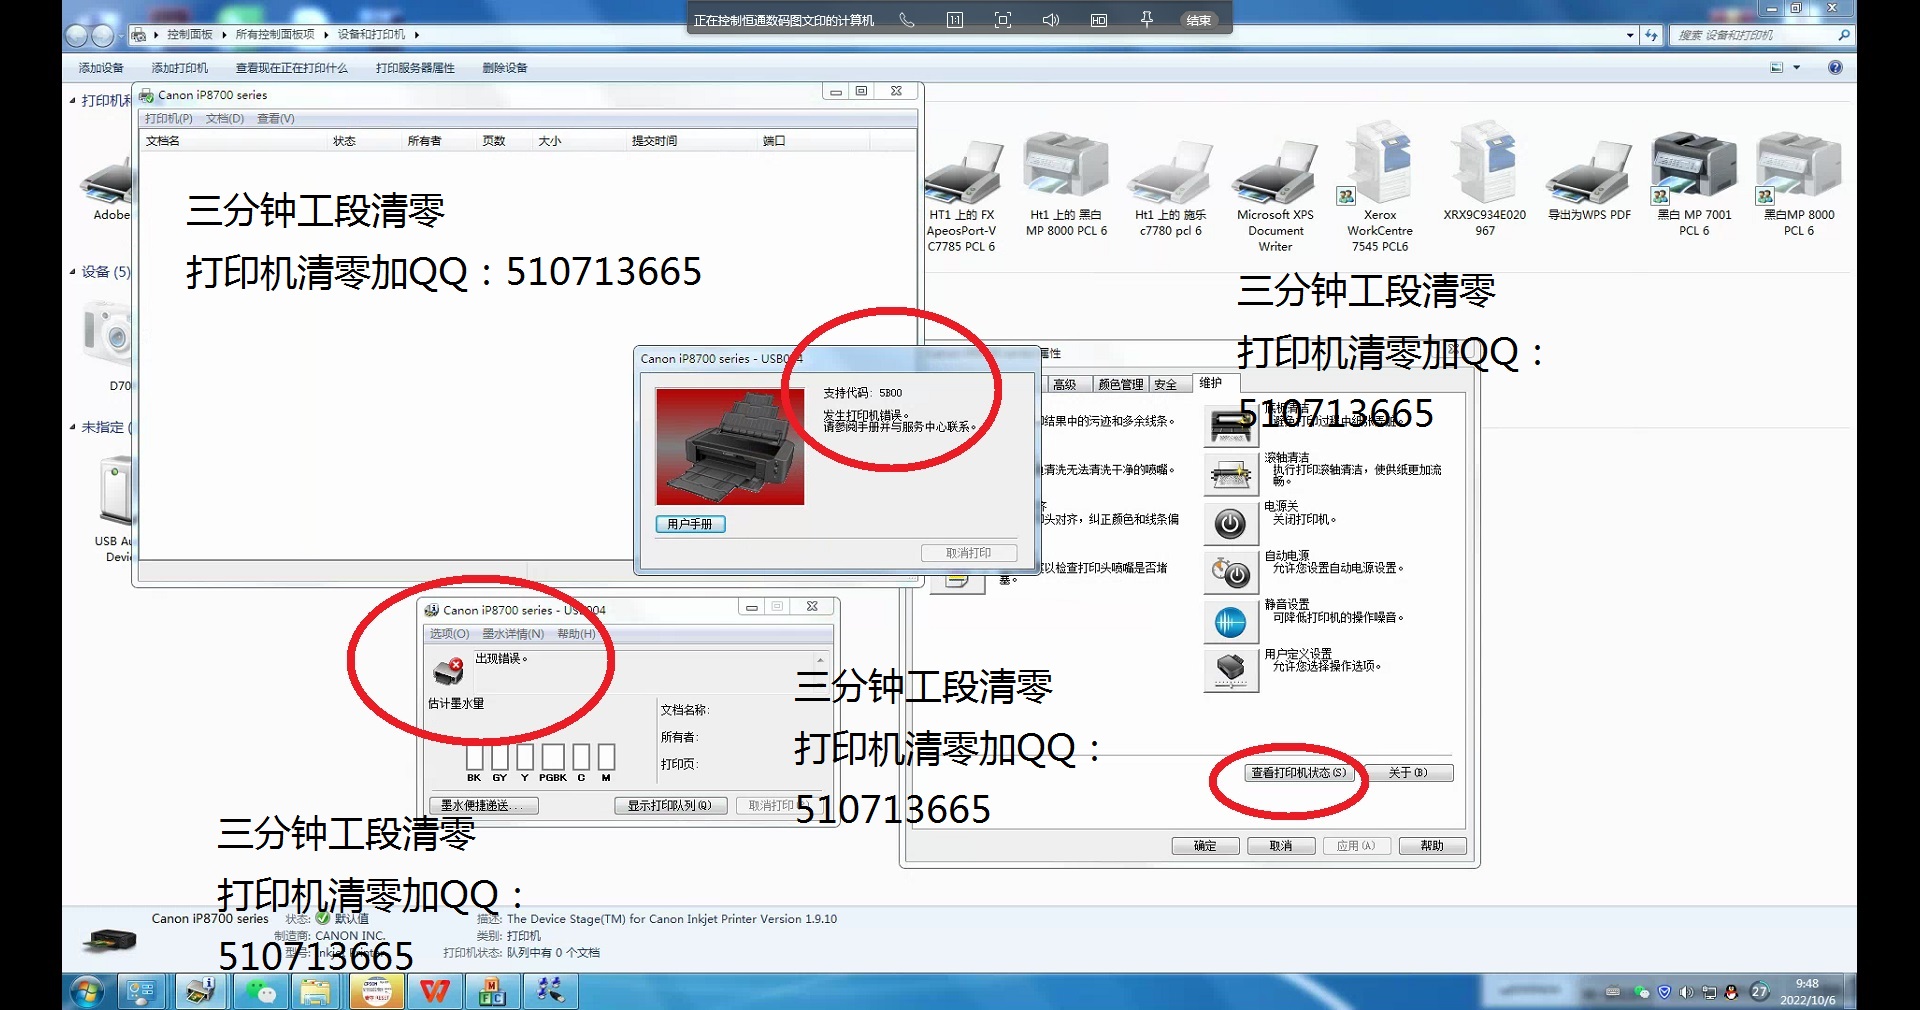The width and height of the screenshot is (1920, 1010).
Task: Open WPS Office from the taskbar
Action: 435,992
